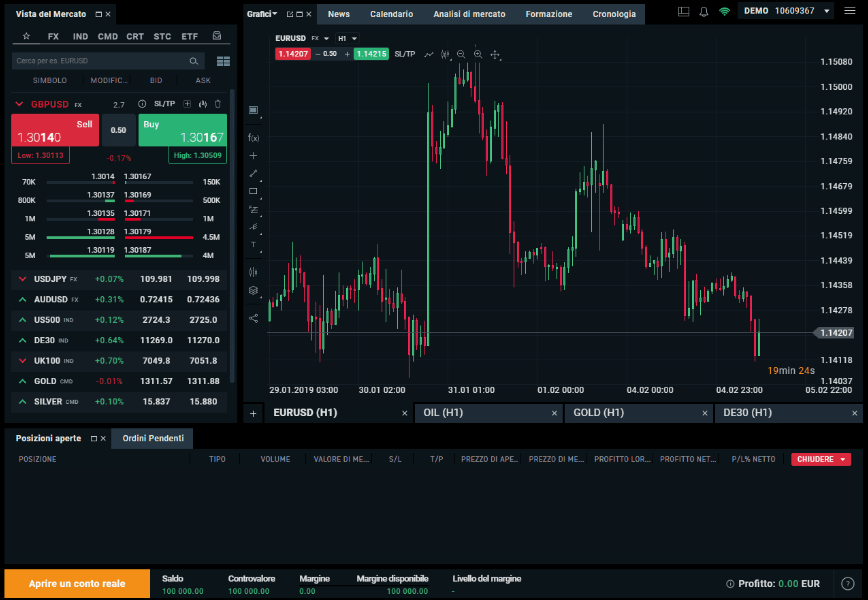Expand the USDJPY instrument row
868x600 pixels.
click(x=22, y=279)
